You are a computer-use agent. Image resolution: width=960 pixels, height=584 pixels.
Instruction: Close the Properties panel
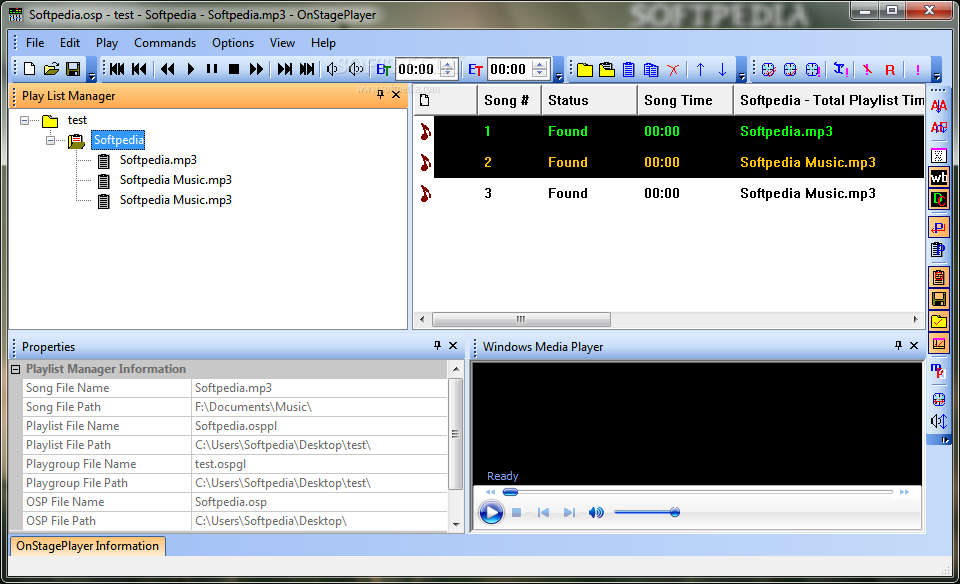(453, 345)
